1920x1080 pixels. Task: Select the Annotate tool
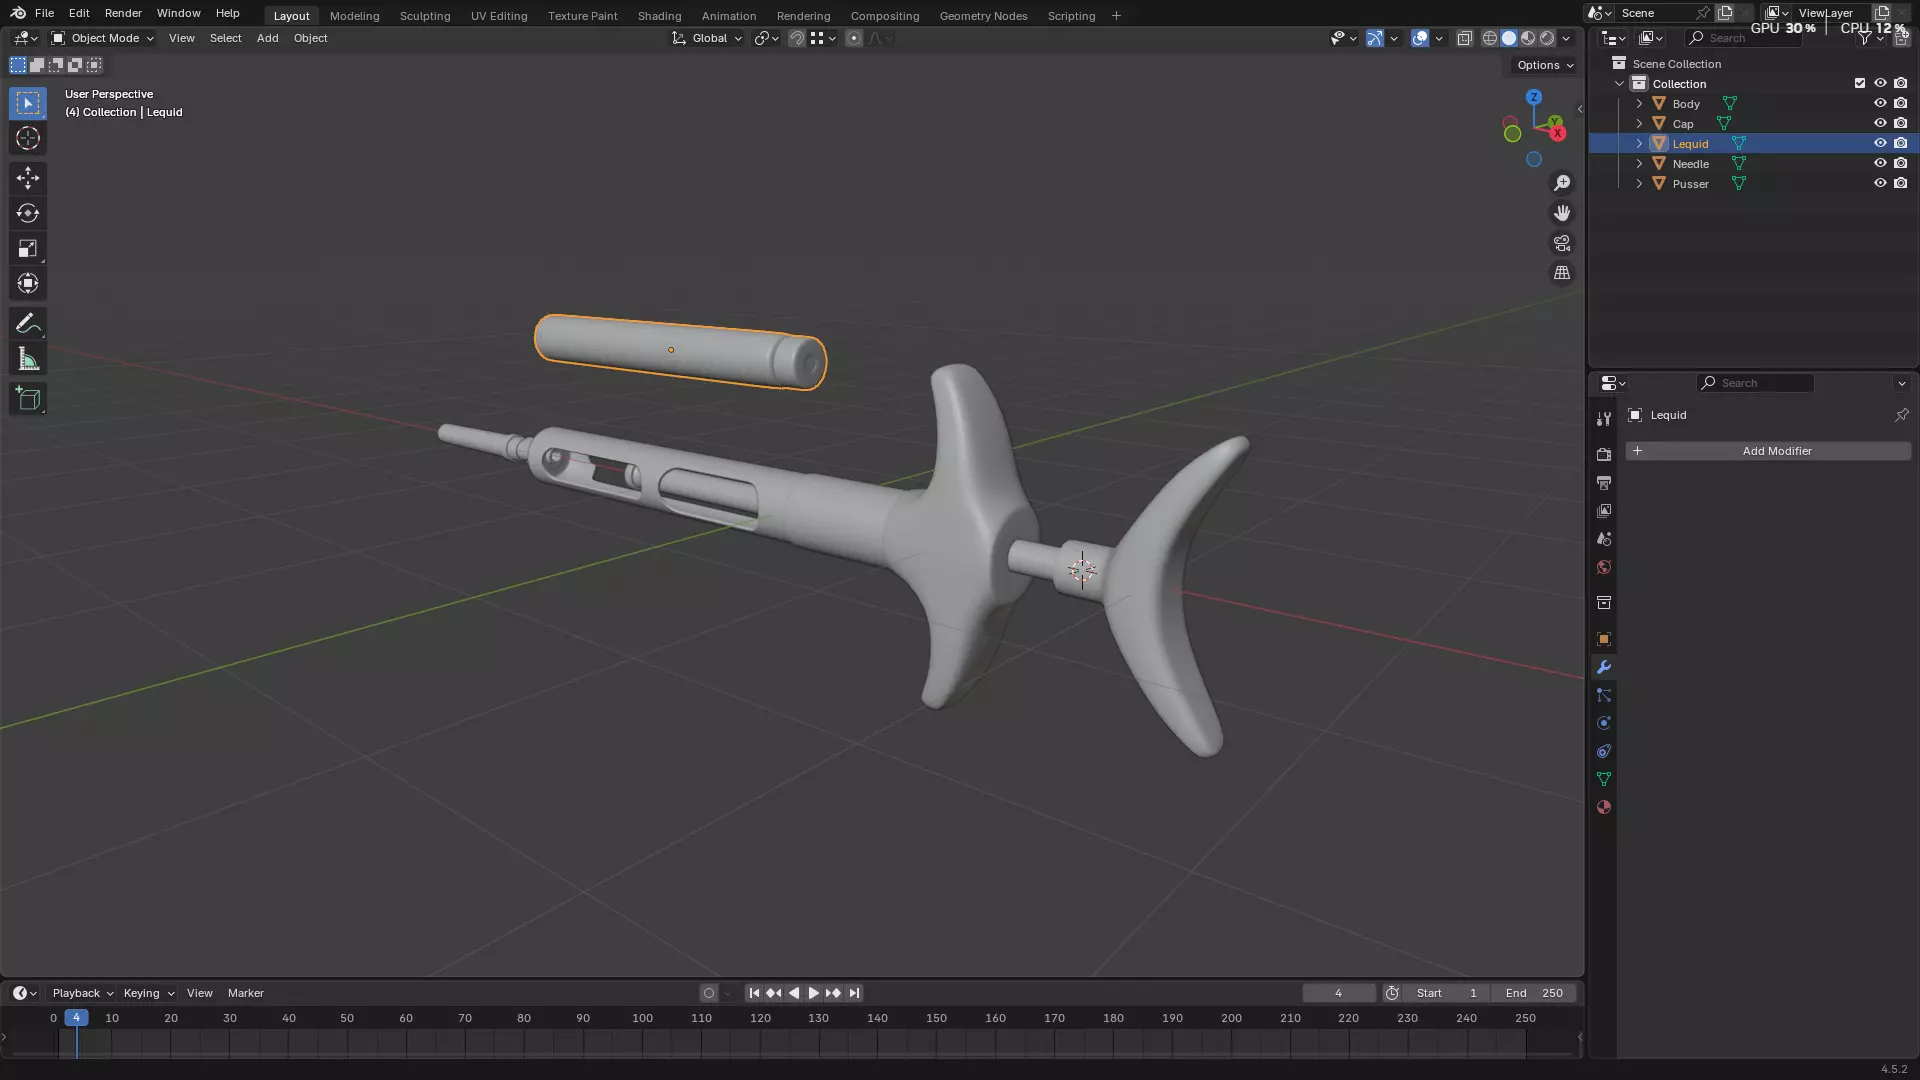[x=28, y=324]
